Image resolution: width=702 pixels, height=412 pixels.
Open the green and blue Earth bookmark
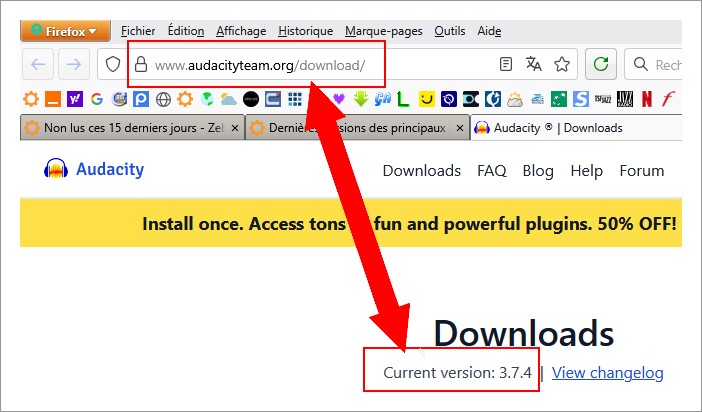pos(206,99)
